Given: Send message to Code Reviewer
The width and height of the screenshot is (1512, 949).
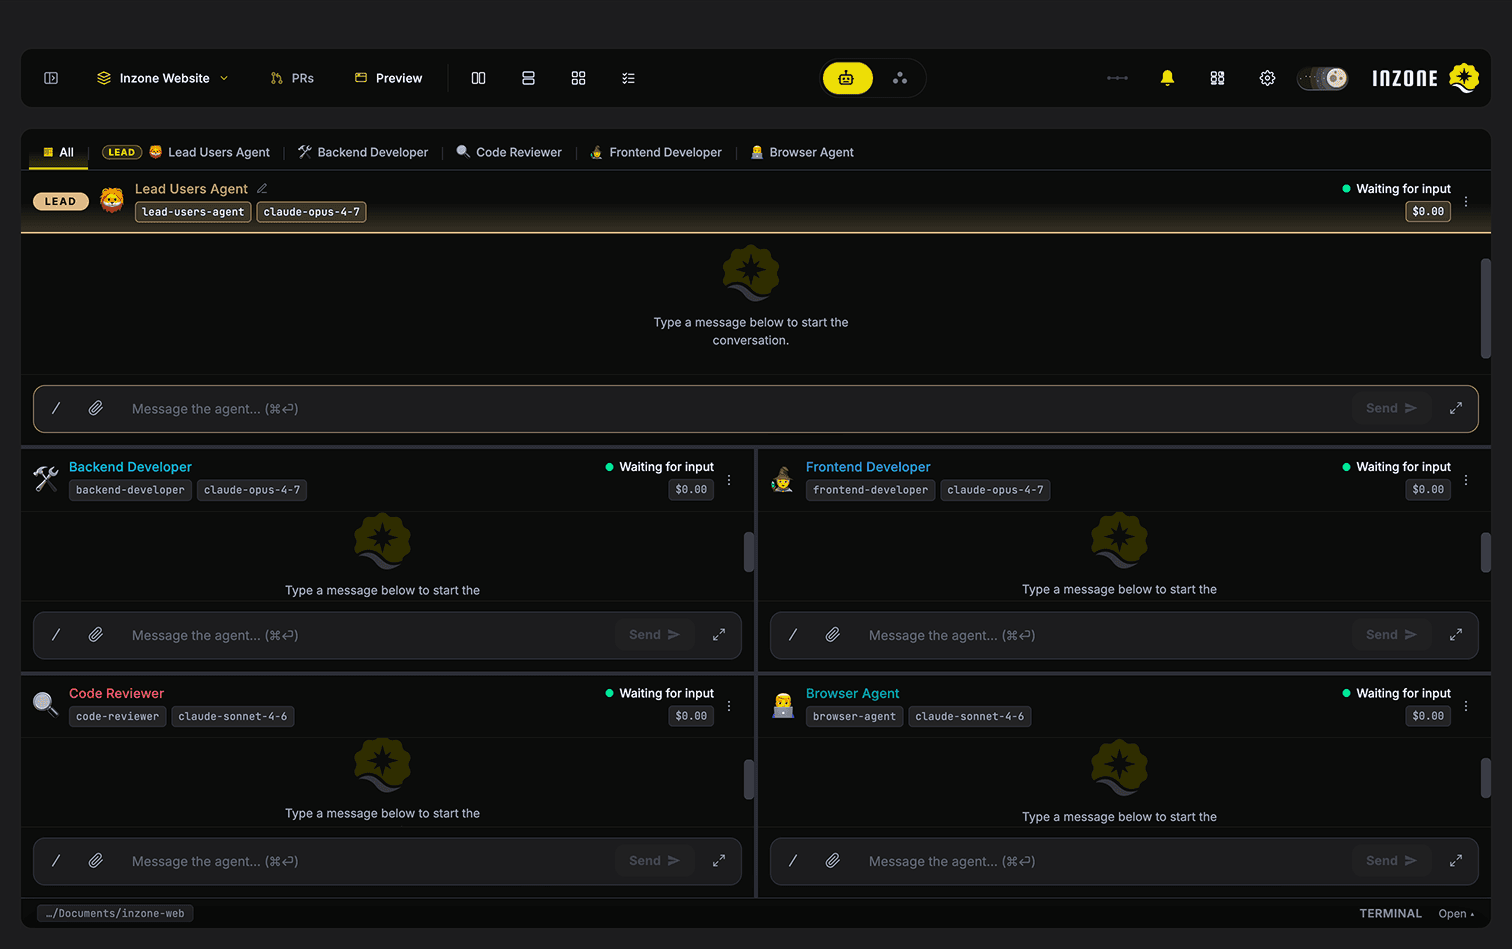Looking at the screenshot, I should coord(654,861).
